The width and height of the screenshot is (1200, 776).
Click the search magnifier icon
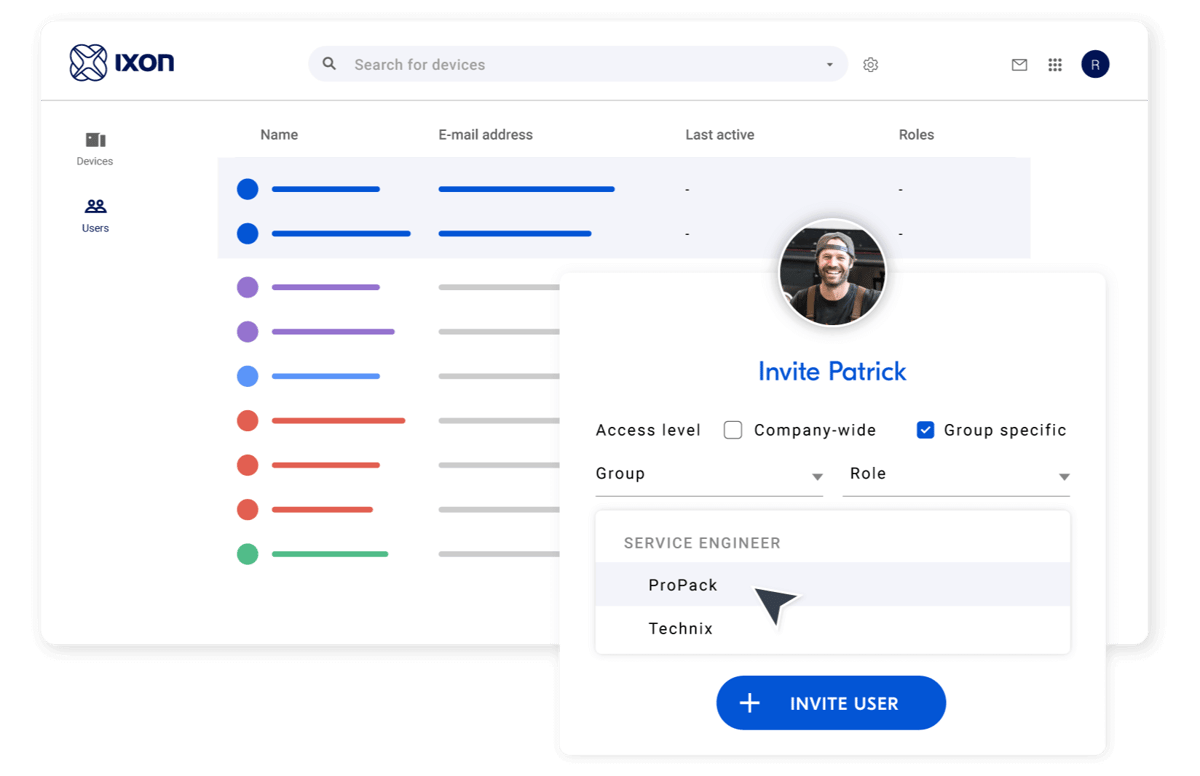click(x=329, y=64)
